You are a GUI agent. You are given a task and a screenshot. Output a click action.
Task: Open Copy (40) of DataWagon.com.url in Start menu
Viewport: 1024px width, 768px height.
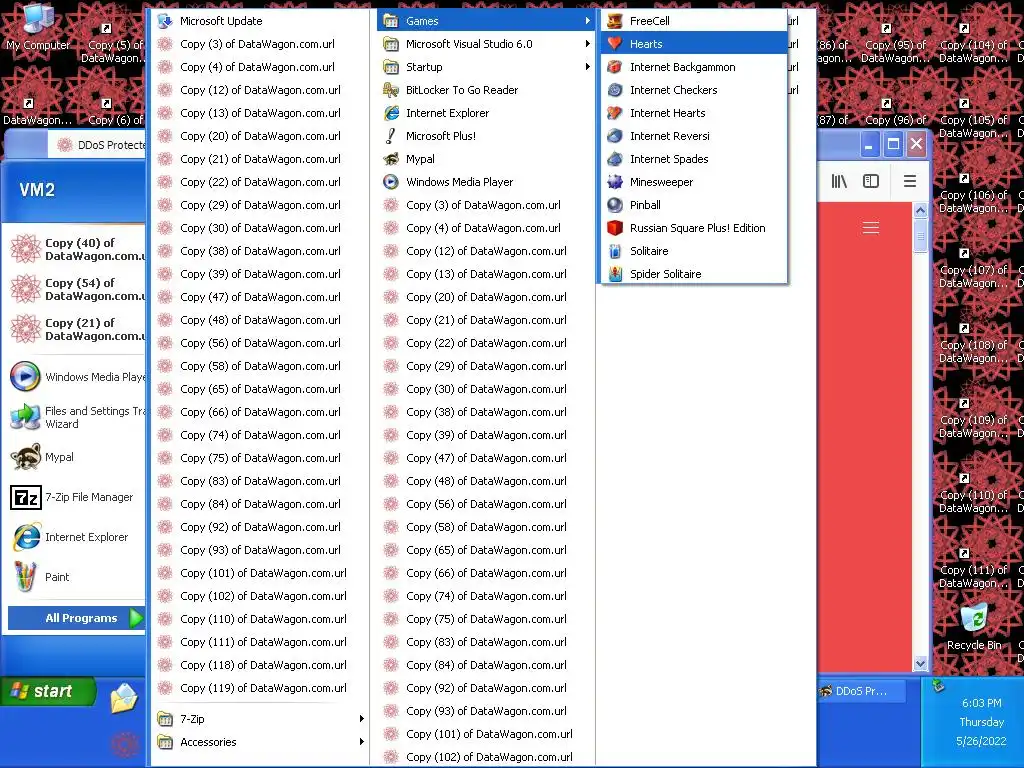point(75,249)
